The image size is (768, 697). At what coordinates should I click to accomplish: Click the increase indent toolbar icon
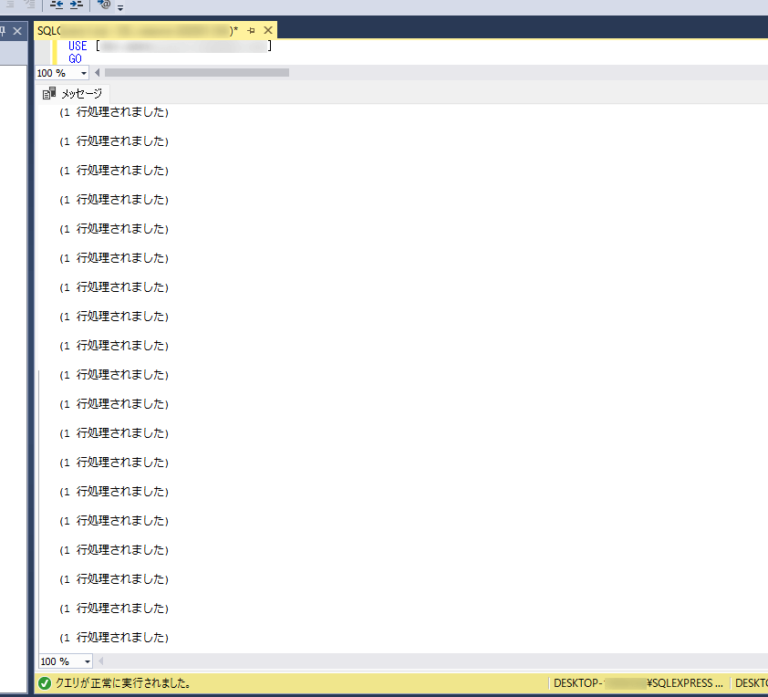(x=76, y=5)
